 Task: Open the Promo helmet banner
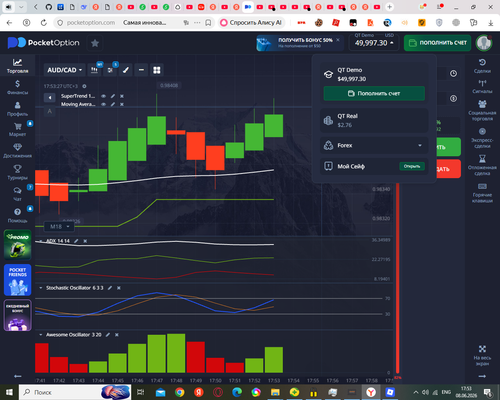coord(18,245)
